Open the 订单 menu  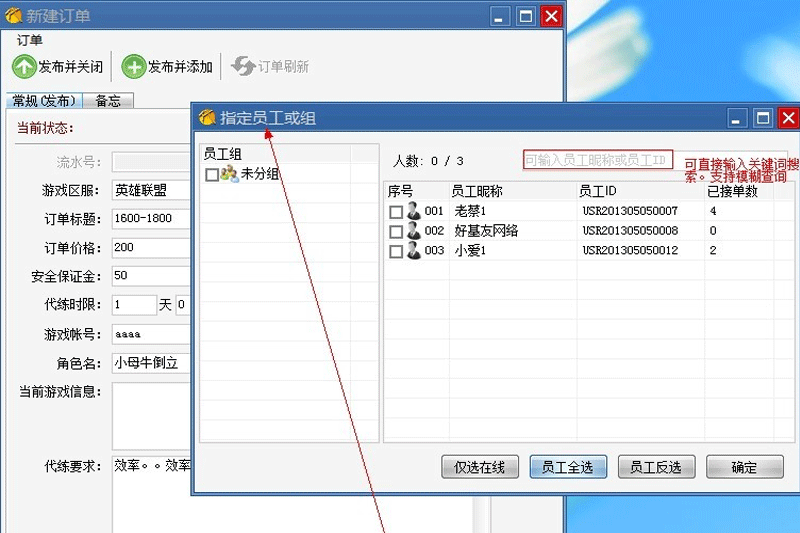point(30,40)
